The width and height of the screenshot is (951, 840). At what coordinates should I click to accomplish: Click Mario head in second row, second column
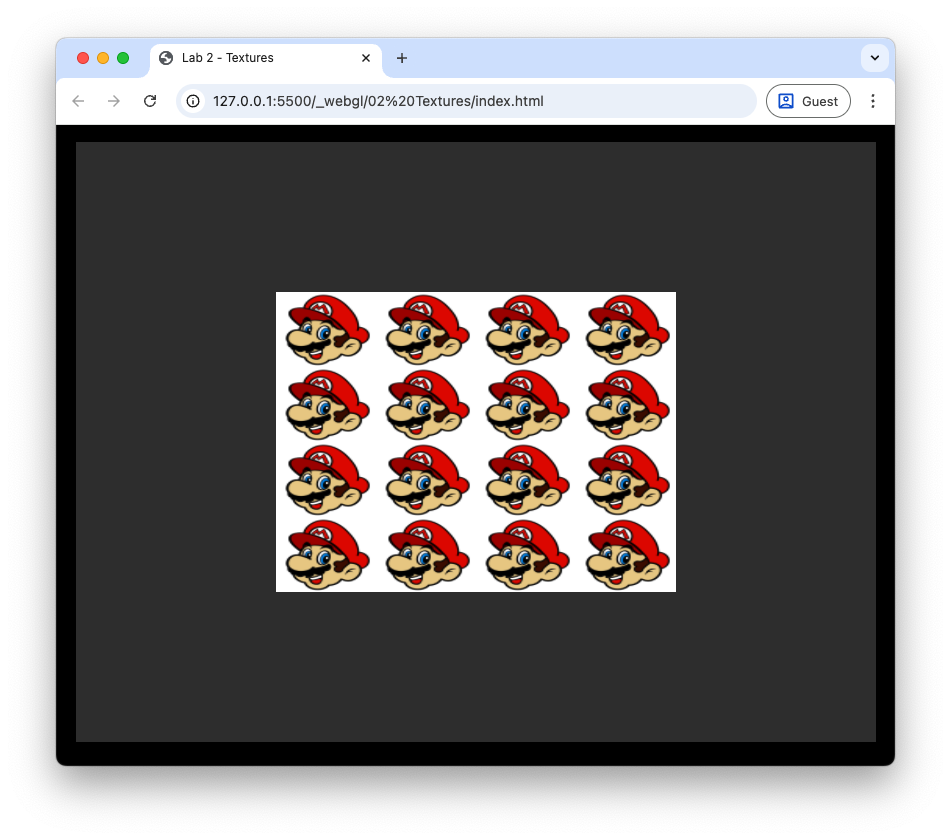(427, 404)
